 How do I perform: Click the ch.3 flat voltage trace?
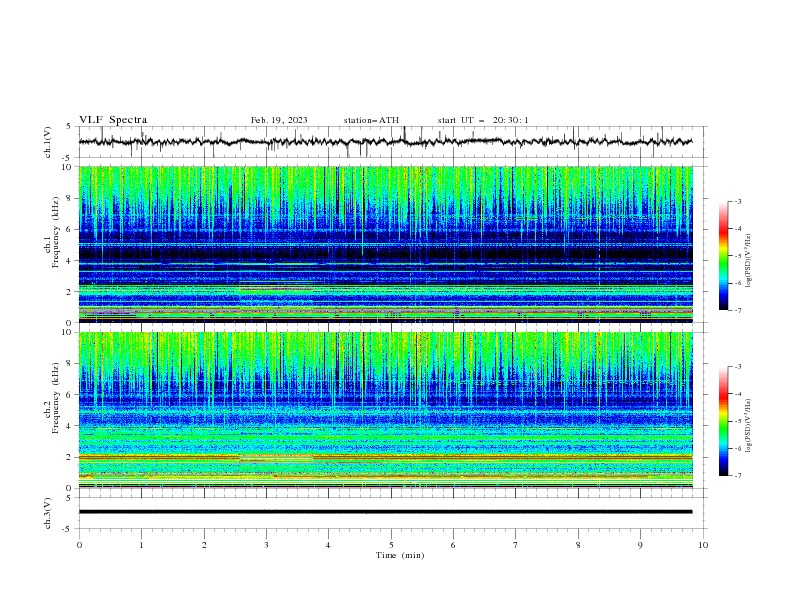385,512
